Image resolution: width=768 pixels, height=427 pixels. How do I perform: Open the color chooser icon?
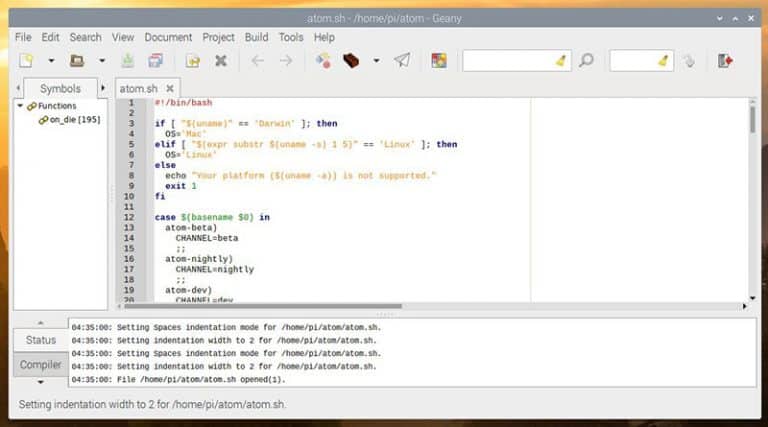(439, 61)
